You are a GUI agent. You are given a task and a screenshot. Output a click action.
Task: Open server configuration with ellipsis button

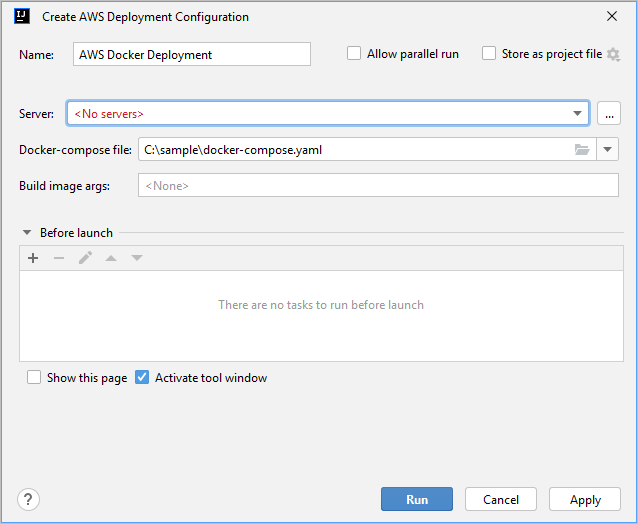click(609, 113)
